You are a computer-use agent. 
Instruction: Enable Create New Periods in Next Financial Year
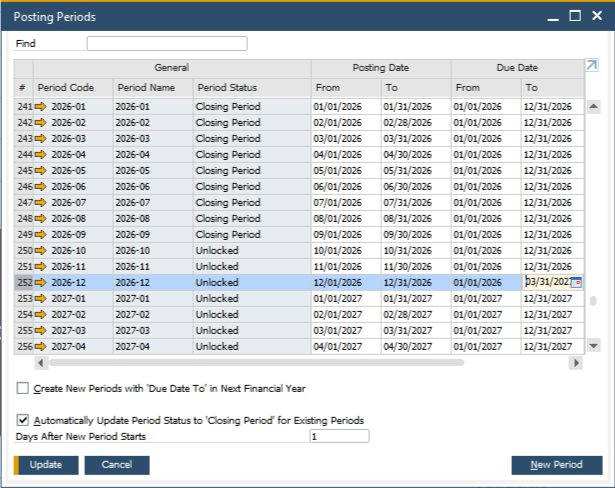23,388
